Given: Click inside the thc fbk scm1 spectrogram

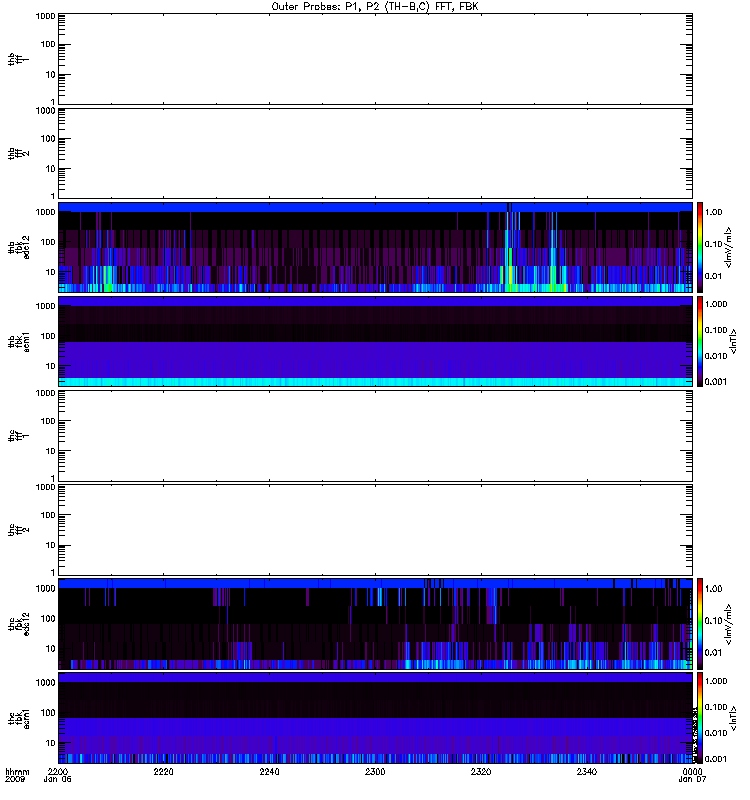Looking at the screenshot, I should (375, 718).
